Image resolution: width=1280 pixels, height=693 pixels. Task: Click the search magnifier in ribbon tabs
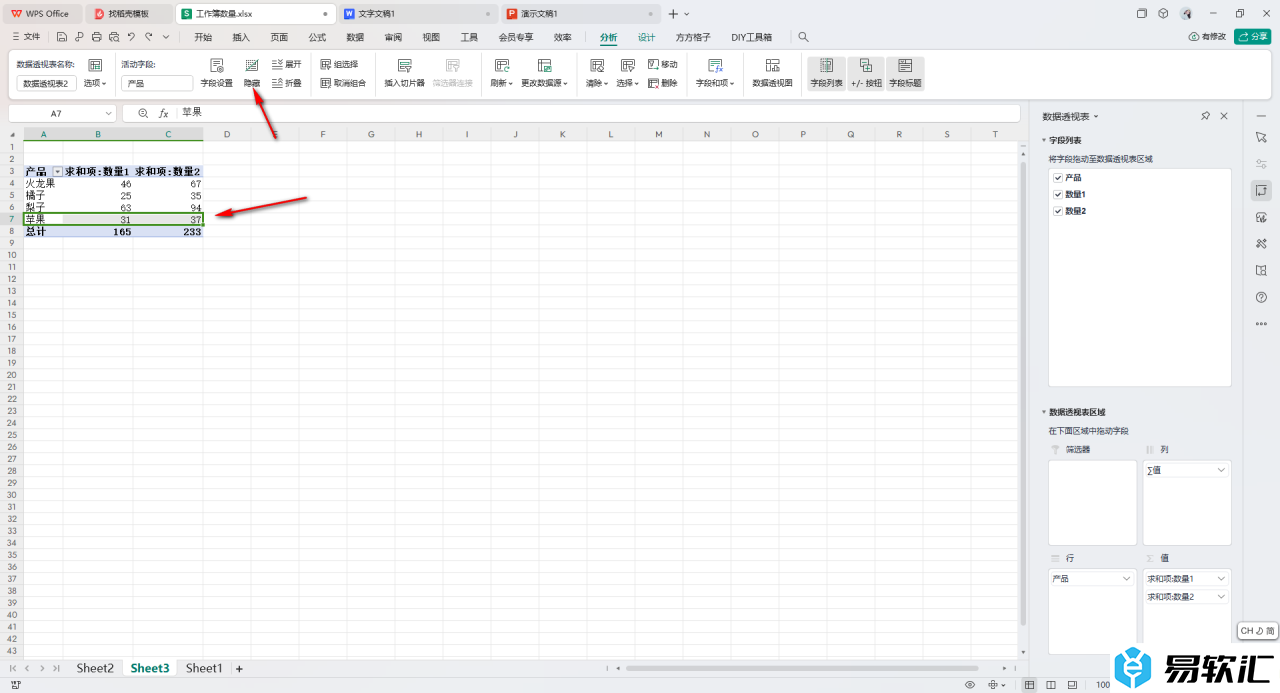[x=803, y=37]
